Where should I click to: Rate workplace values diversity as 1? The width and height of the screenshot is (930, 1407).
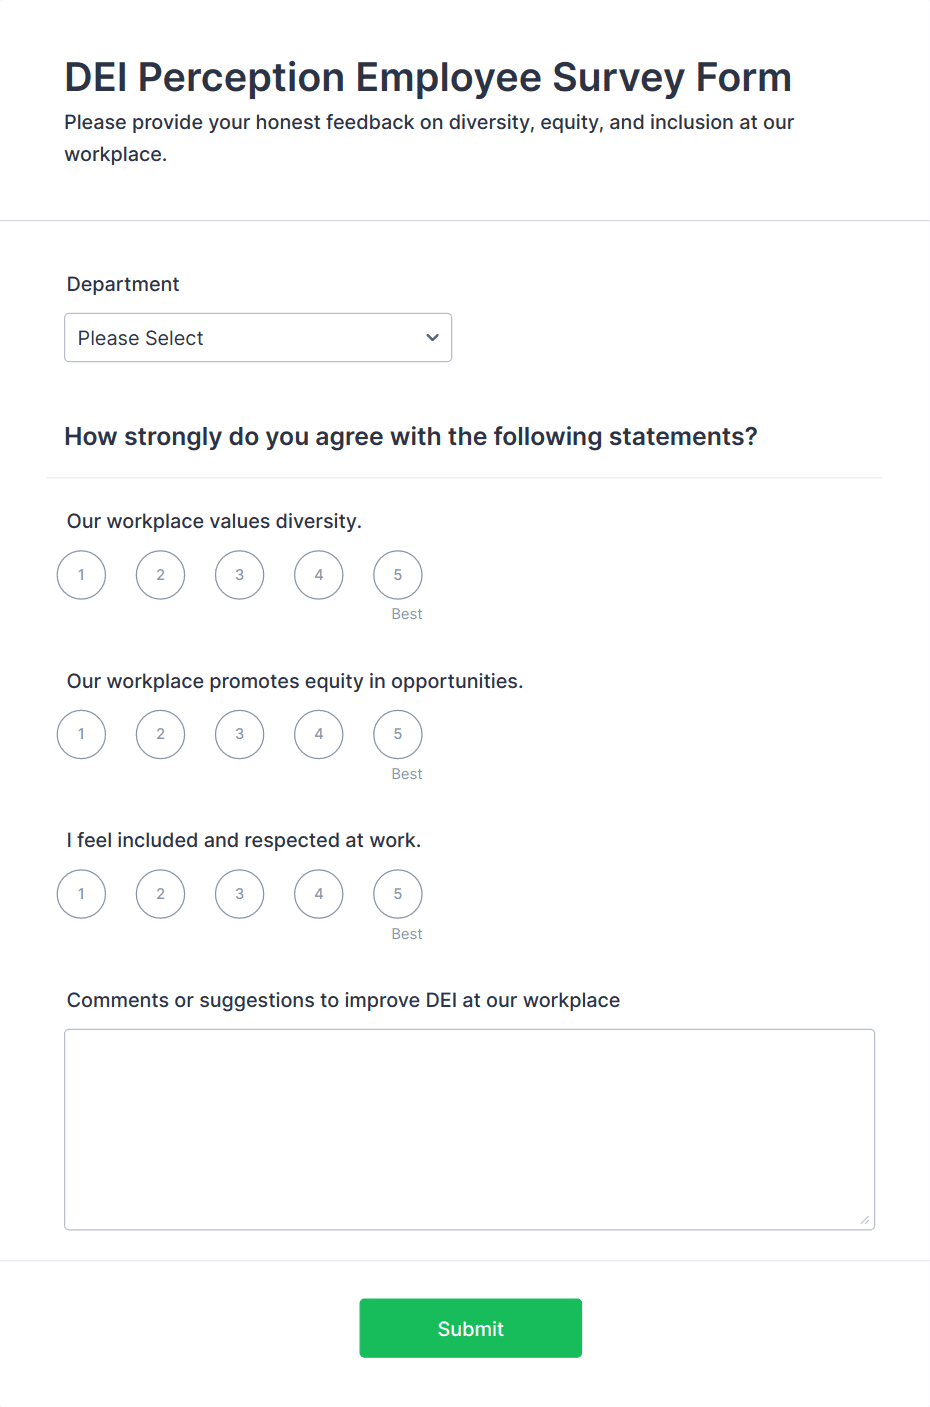[82, 575]
